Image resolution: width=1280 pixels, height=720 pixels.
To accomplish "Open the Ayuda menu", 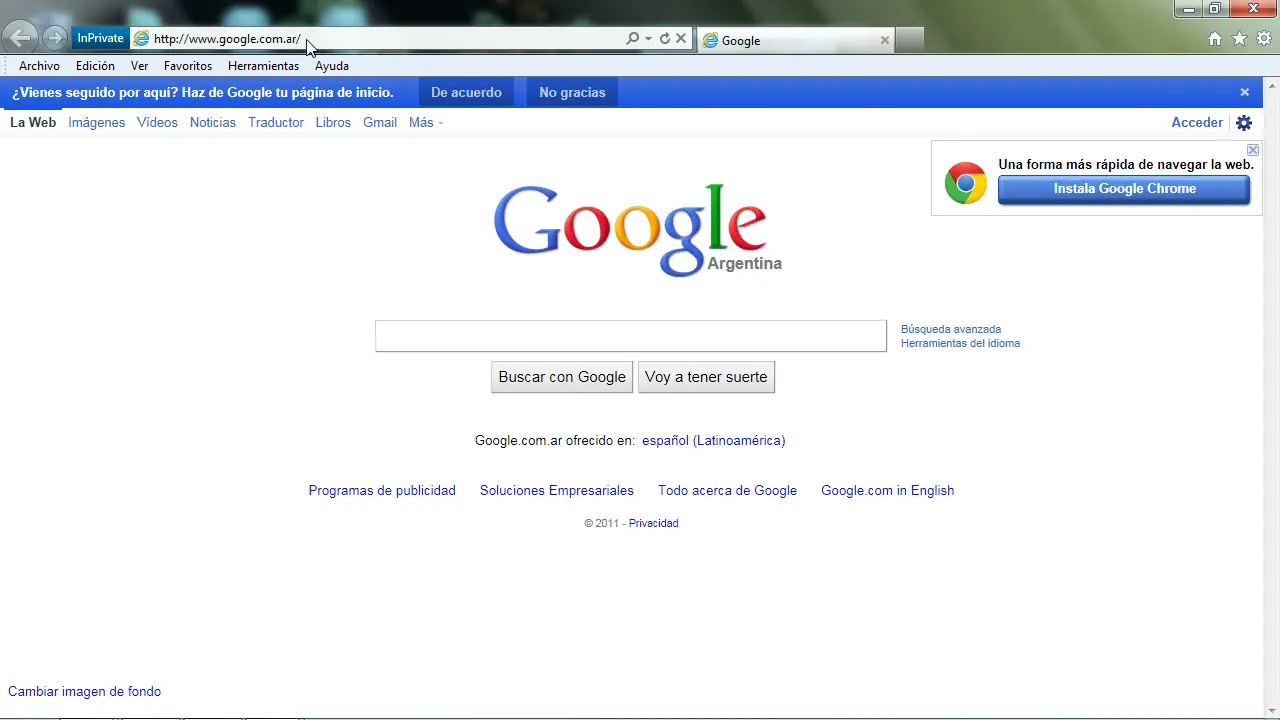I will (x=332, y=66).
